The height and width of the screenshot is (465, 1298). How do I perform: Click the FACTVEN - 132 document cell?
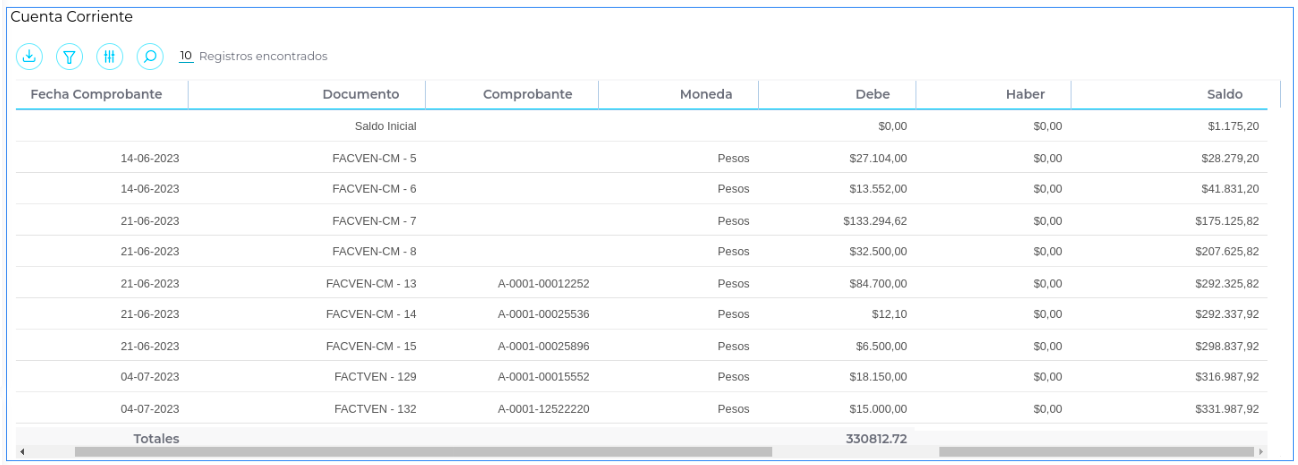(x=375, y=409)
